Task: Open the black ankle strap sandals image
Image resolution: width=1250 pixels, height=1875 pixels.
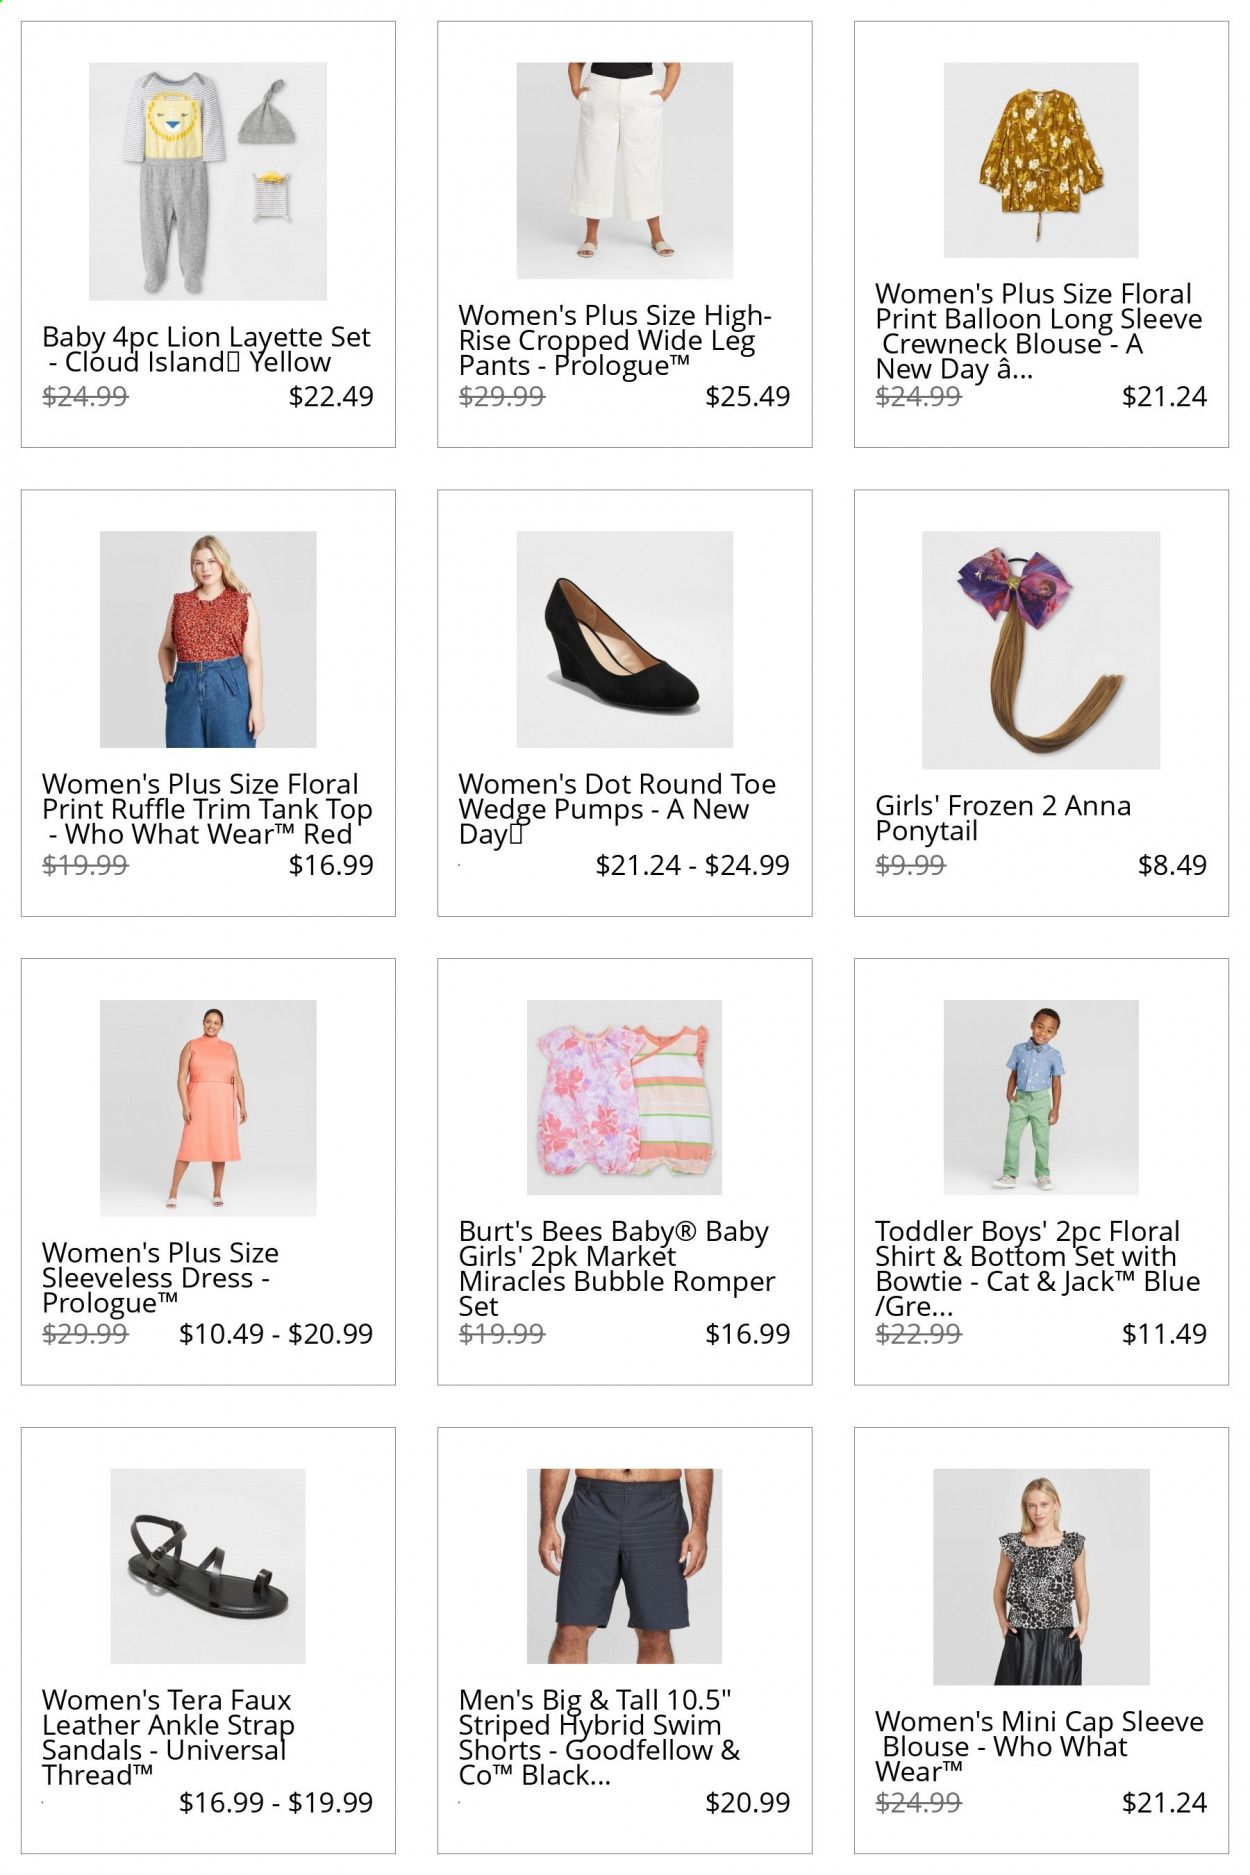Action: click(x=208, y=1566)
